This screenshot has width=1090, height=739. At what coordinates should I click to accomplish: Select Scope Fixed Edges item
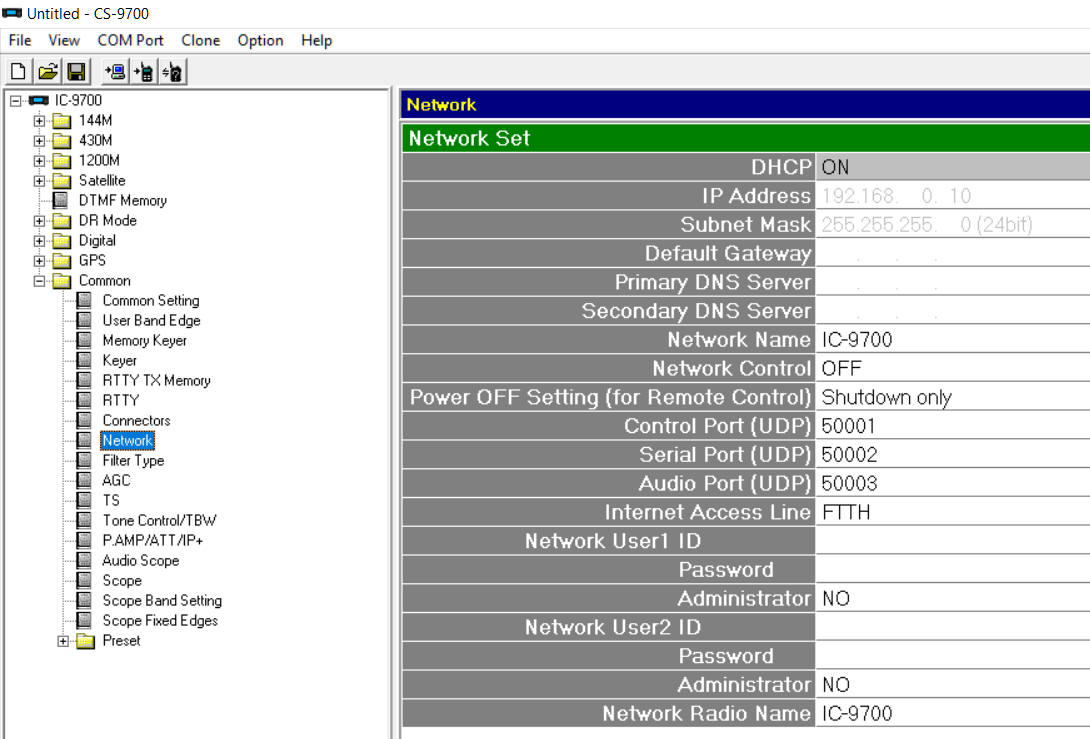coord(161,621)
